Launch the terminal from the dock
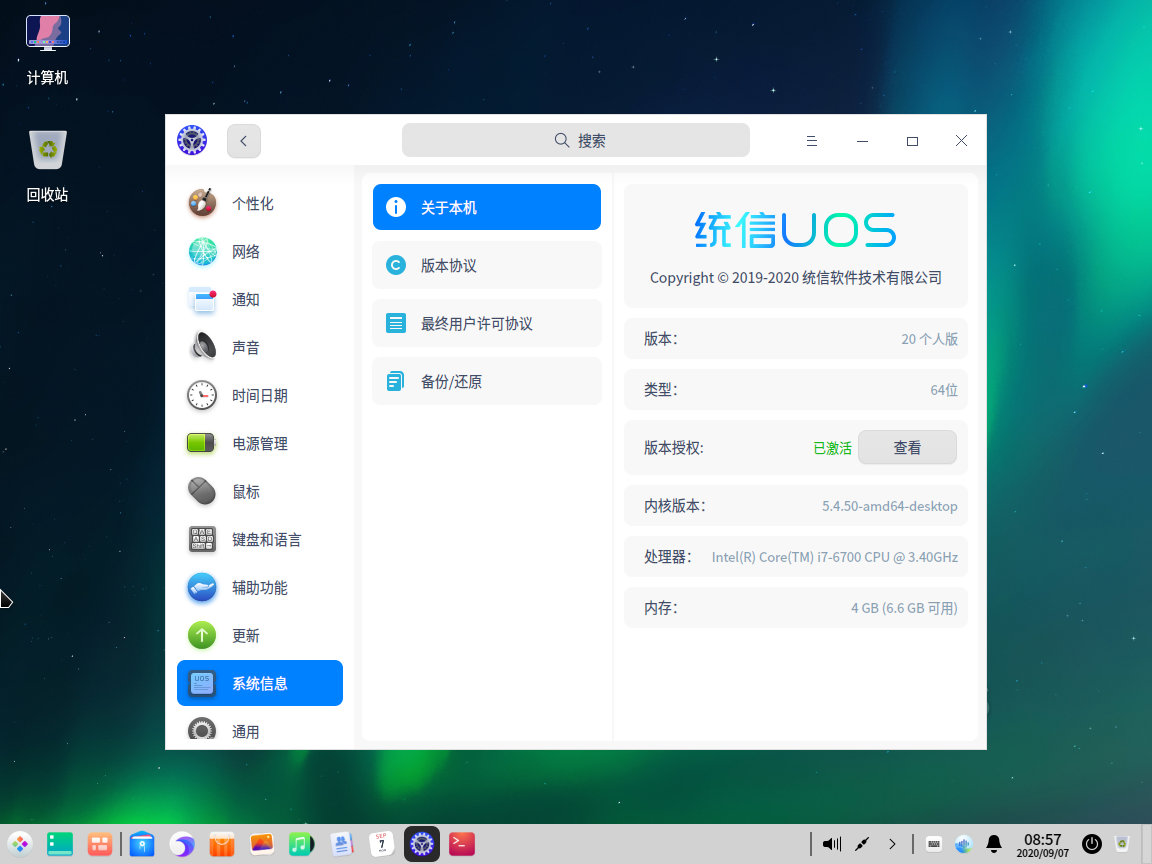The image size is (1152, 864). (x=462, y=844)
